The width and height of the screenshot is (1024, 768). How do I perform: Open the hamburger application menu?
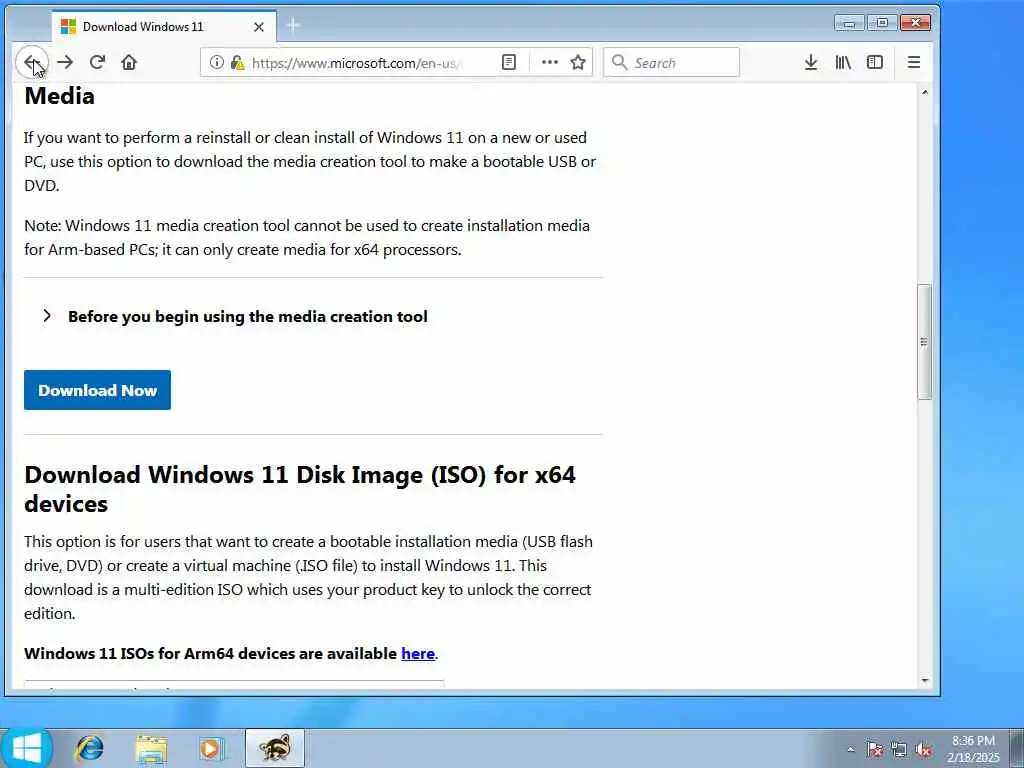pyautogui.click(x=914, y=62)
